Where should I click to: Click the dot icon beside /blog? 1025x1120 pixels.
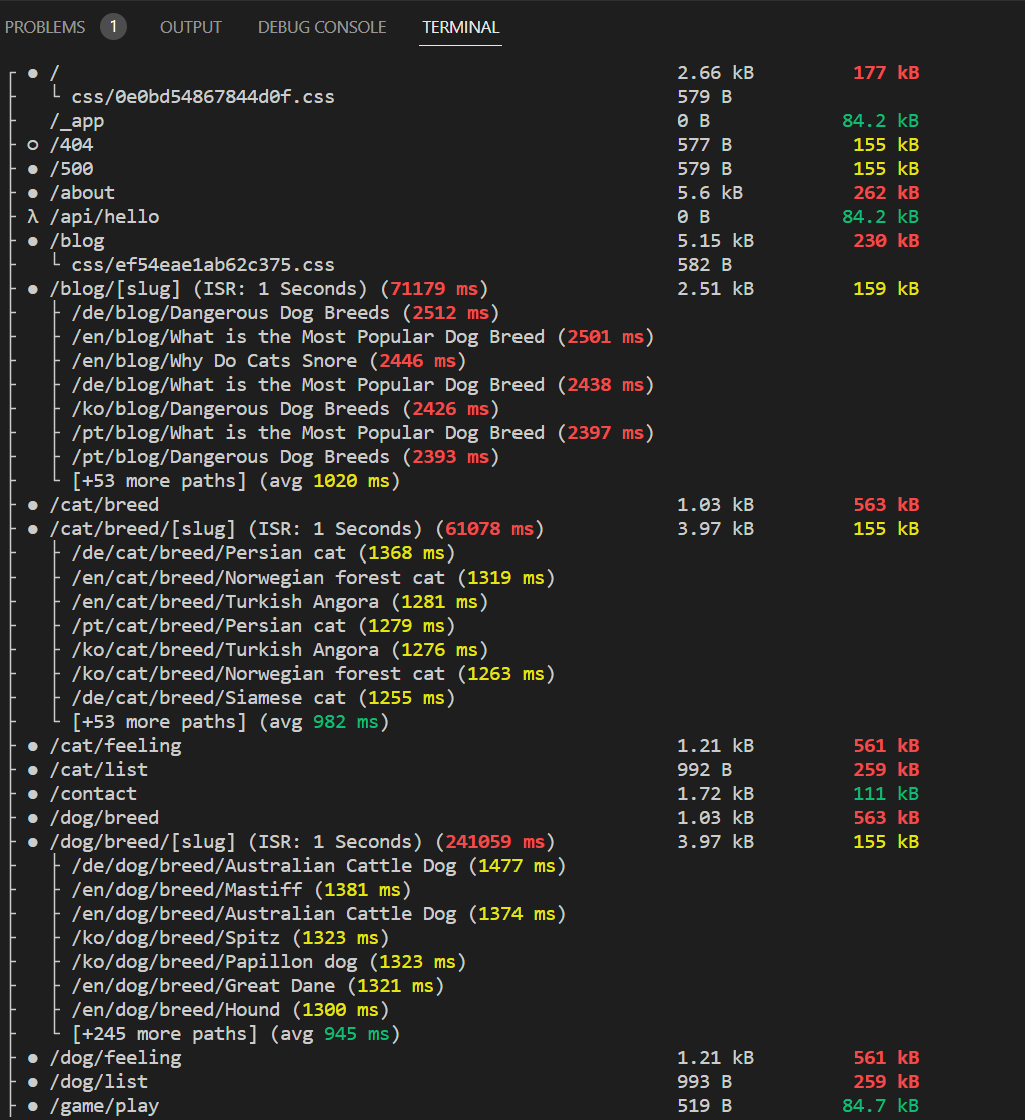click(x=31, y=240)
